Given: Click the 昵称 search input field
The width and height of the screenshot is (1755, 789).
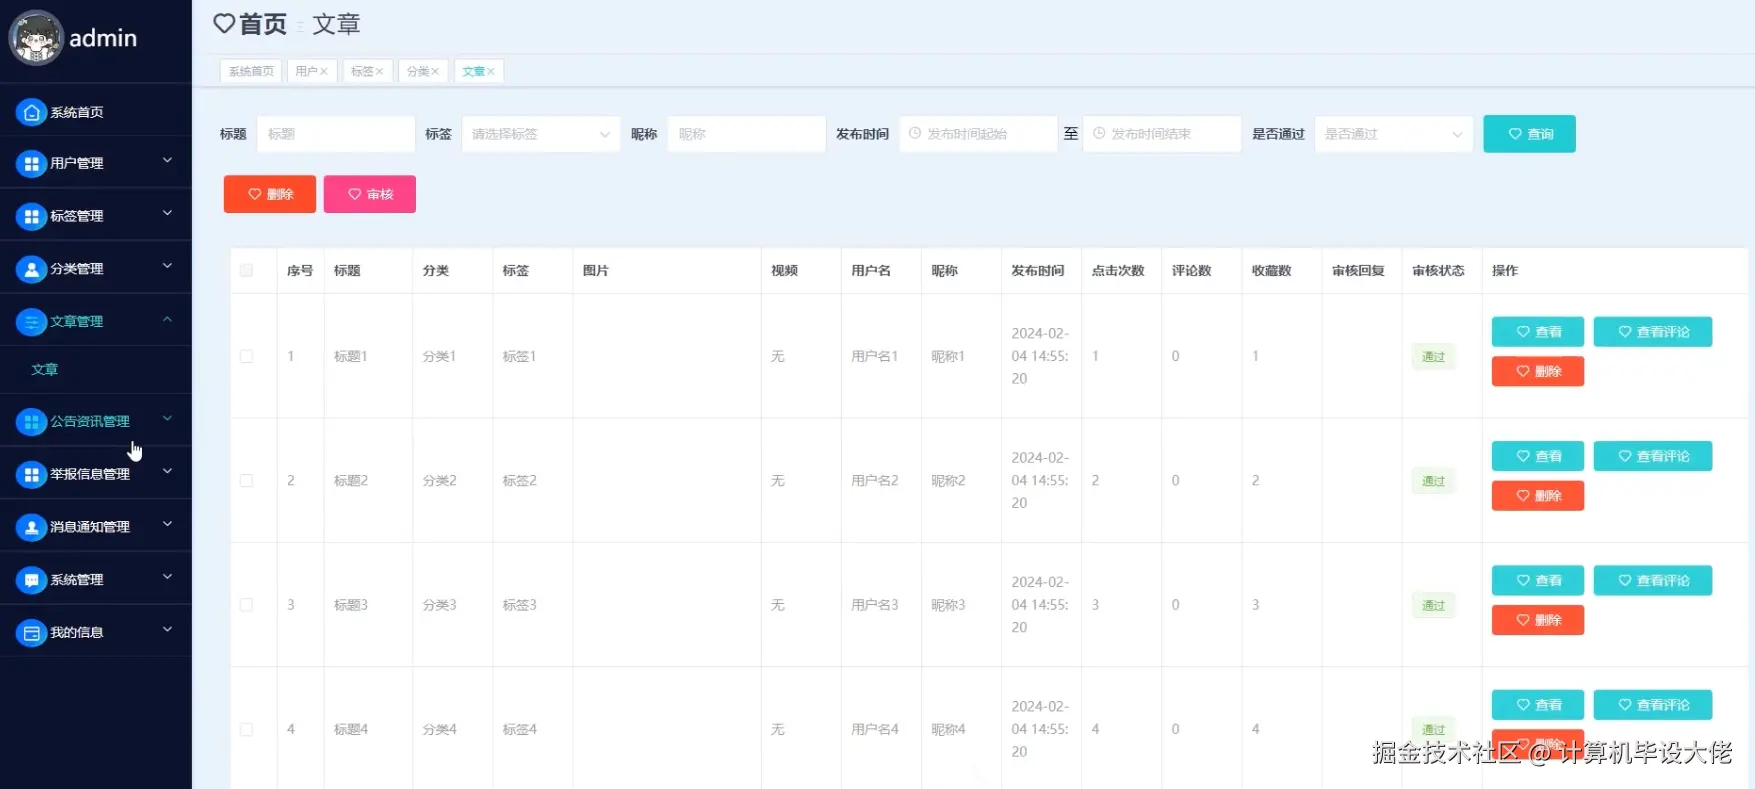Looking at the screenshot, I should pos(747,134).
